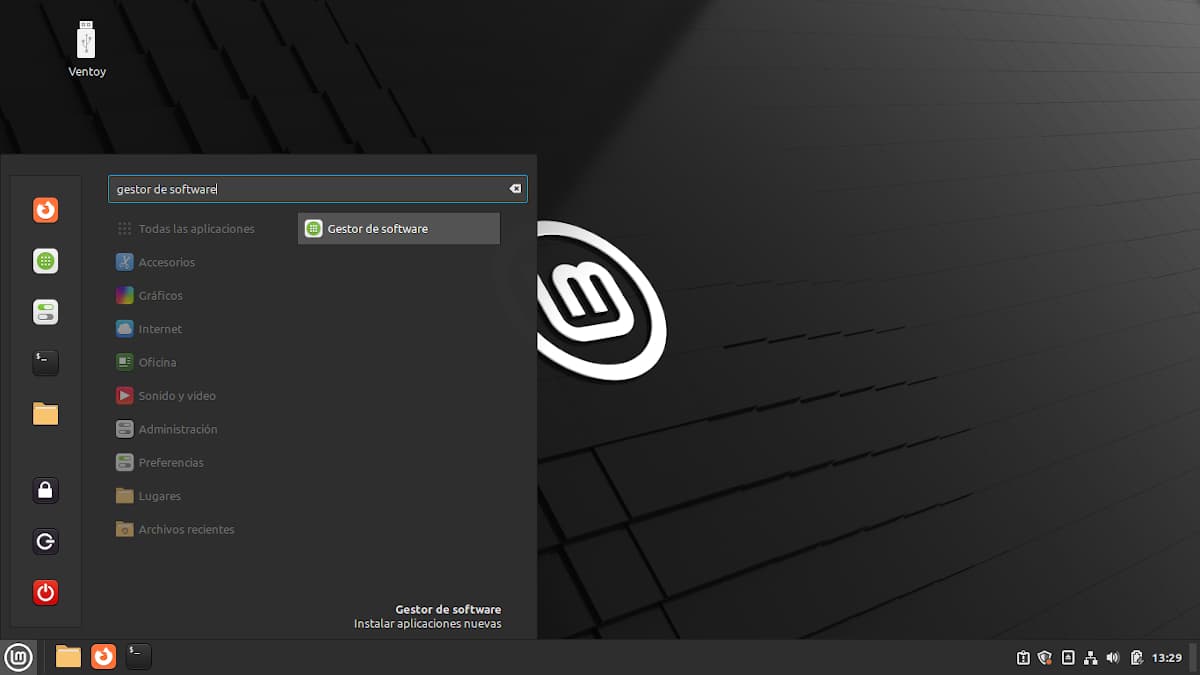Open Archivos recientes list
1200x675 pixels.
pos(185,529)
